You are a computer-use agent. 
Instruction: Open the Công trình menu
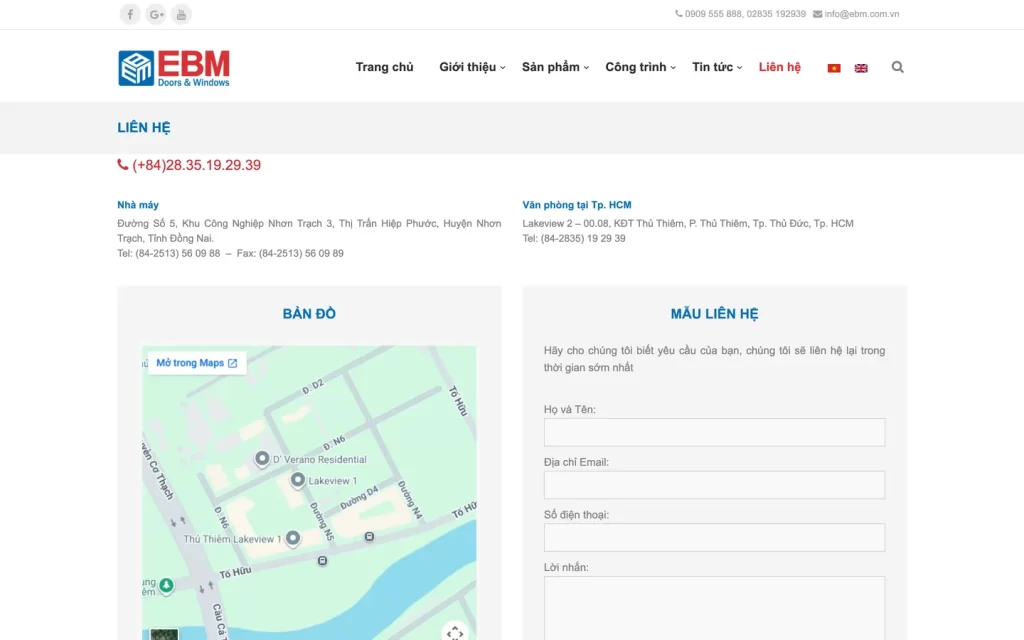(635, 67)
